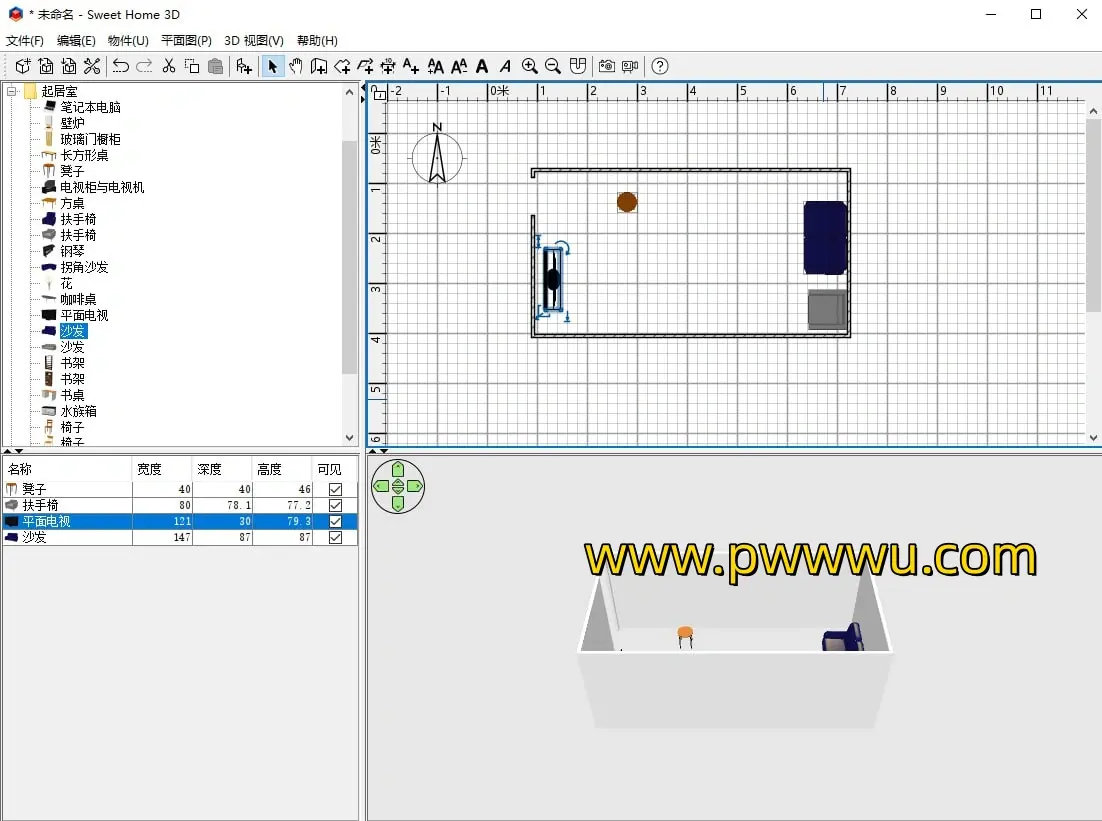1102x821 pixels.
Task: Click the Add furniture to home icon
Action: (244, 66)
